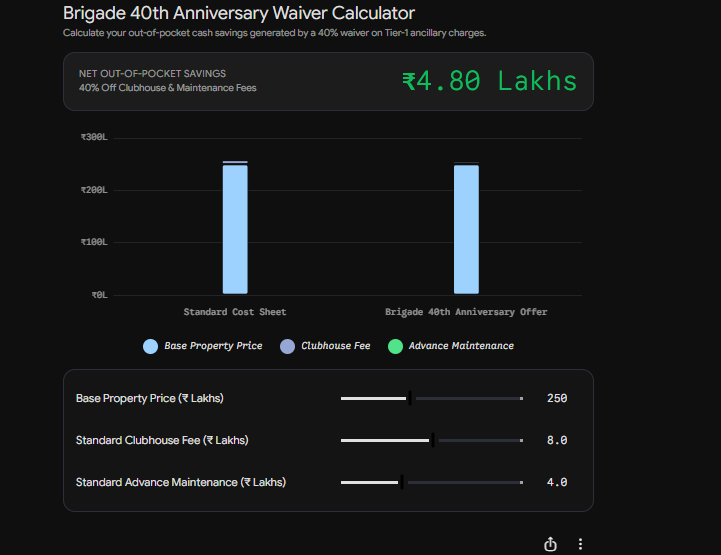This screenshot has width=721, height=555.
Task: Click the Brigade 40th Anniversary Waiver Calculator title
Action: click(239, 13)
